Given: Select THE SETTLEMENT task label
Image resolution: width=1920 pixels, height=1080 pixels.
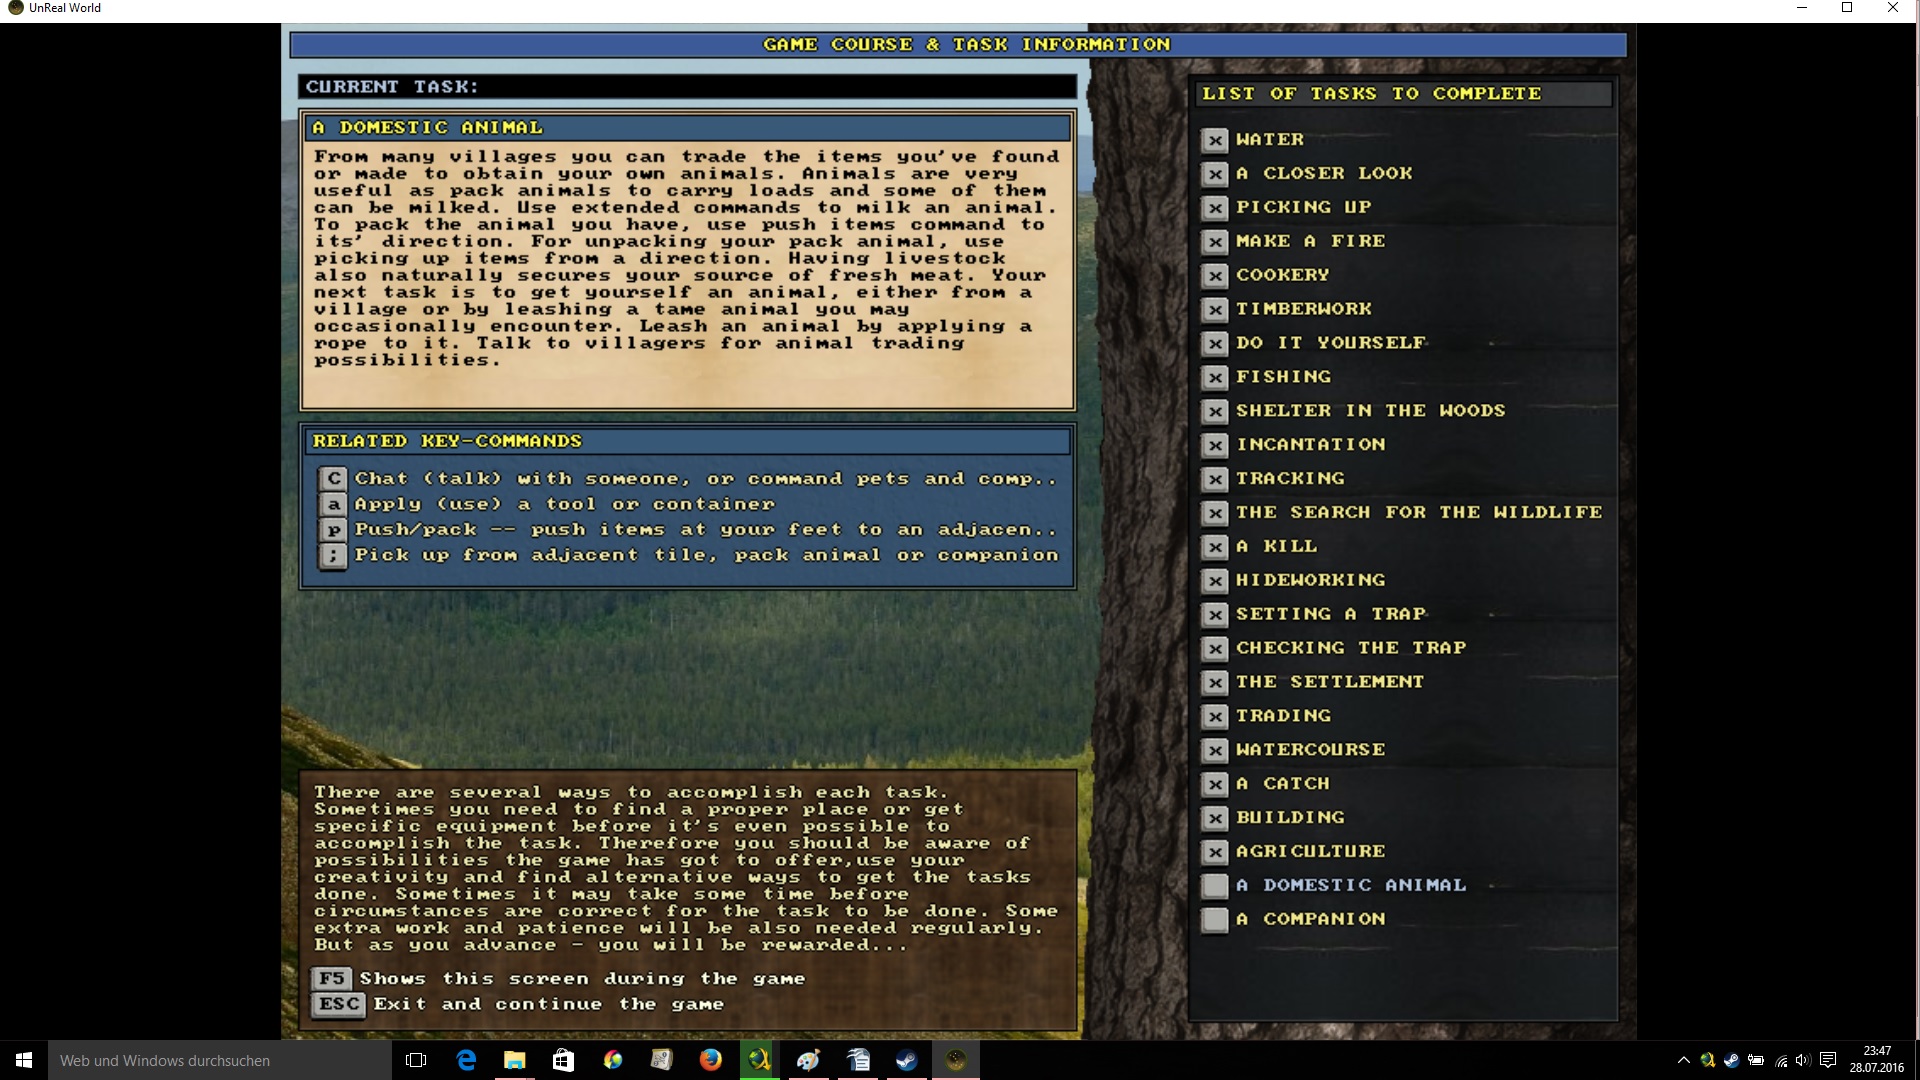Looking at the screenshot, I should pos(1330,683).
